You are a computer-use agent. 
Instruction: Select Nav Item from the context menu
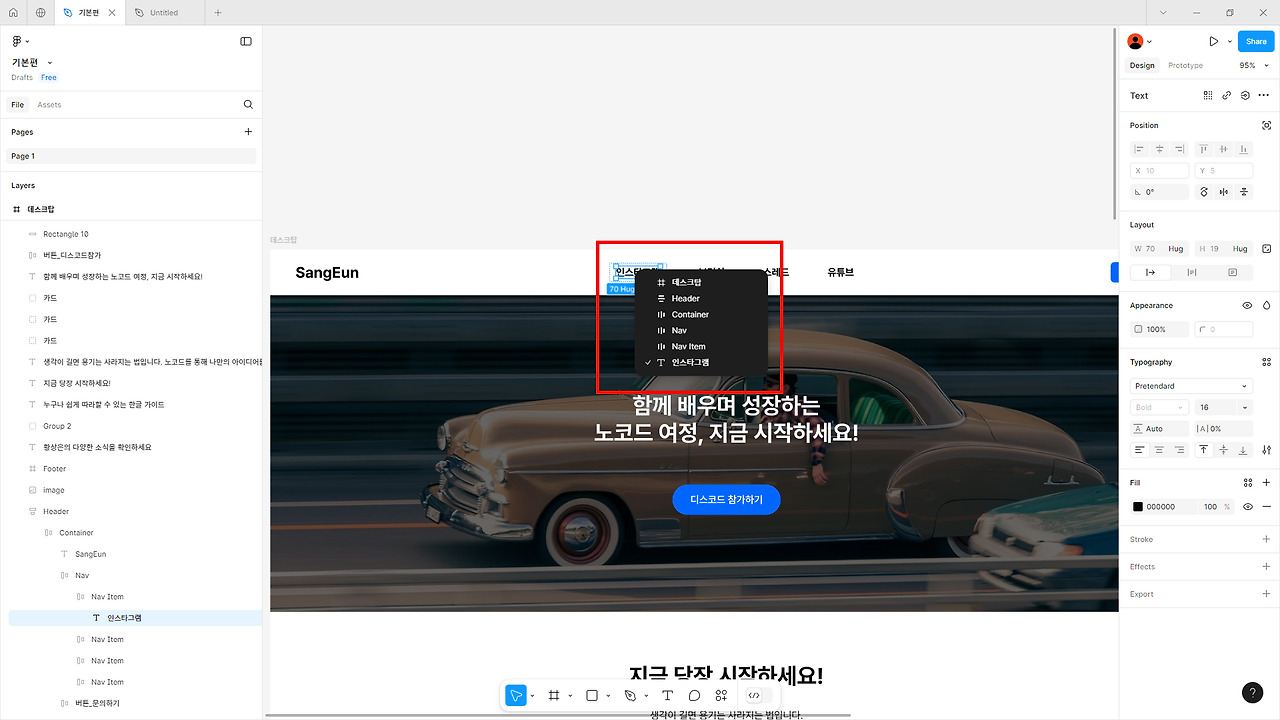(x=687, y=347)
